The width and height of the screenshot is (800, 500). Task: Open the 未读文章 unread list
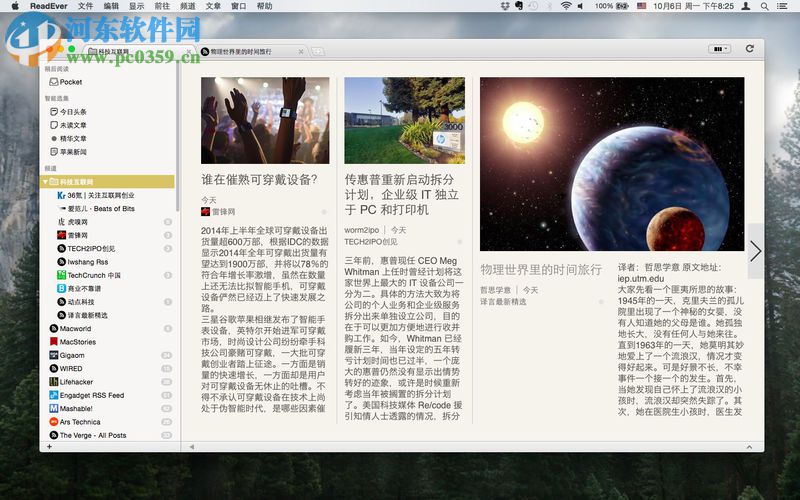[x=68, y=125]
